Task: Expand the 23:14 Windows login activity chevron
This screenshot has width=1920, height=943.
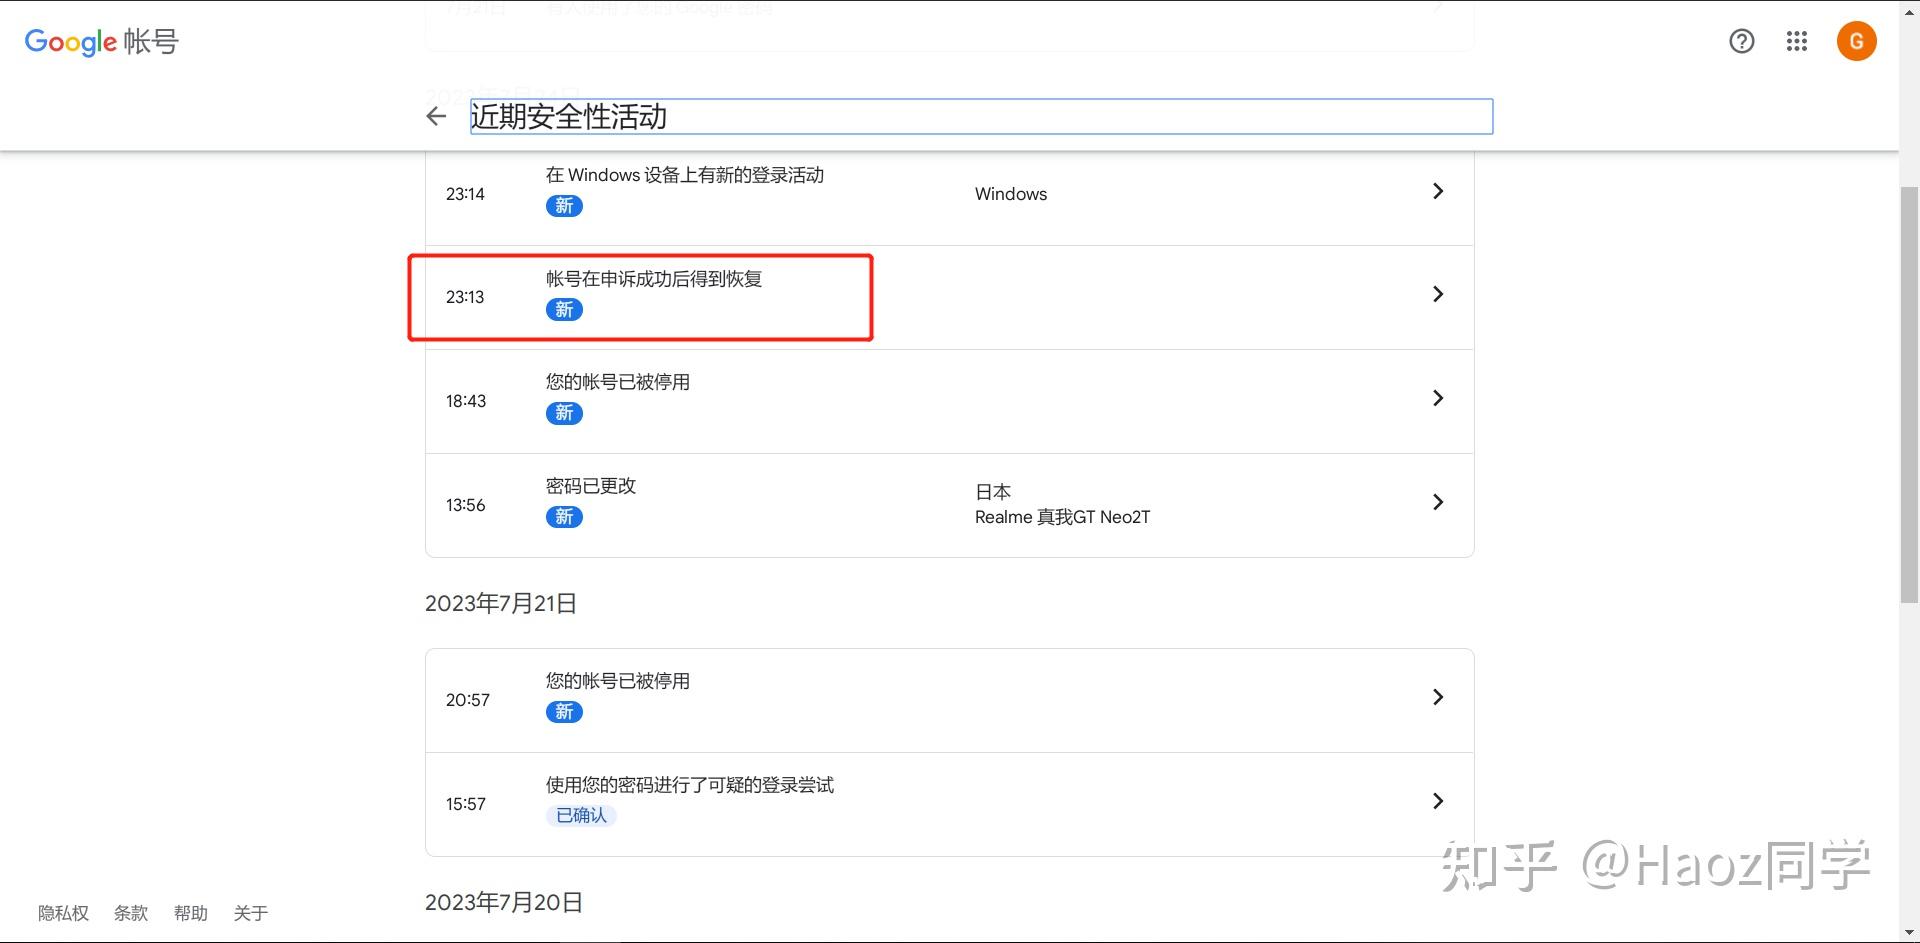Action: coord(1437,191)
